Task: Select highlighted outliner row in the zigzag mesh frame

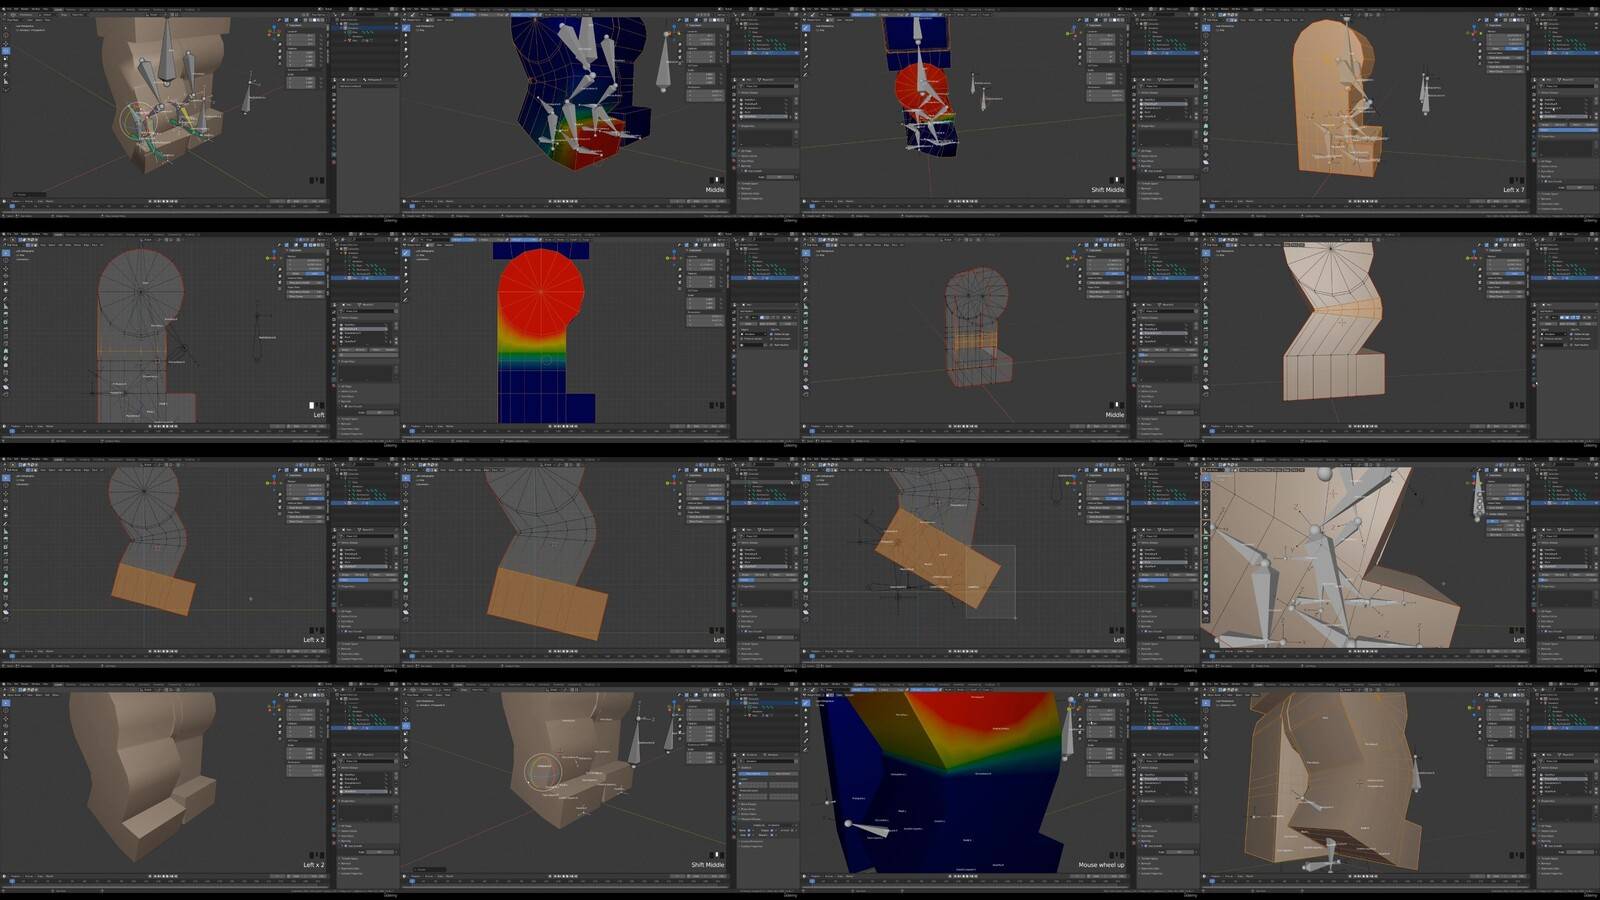Action: click(1565, 277)
